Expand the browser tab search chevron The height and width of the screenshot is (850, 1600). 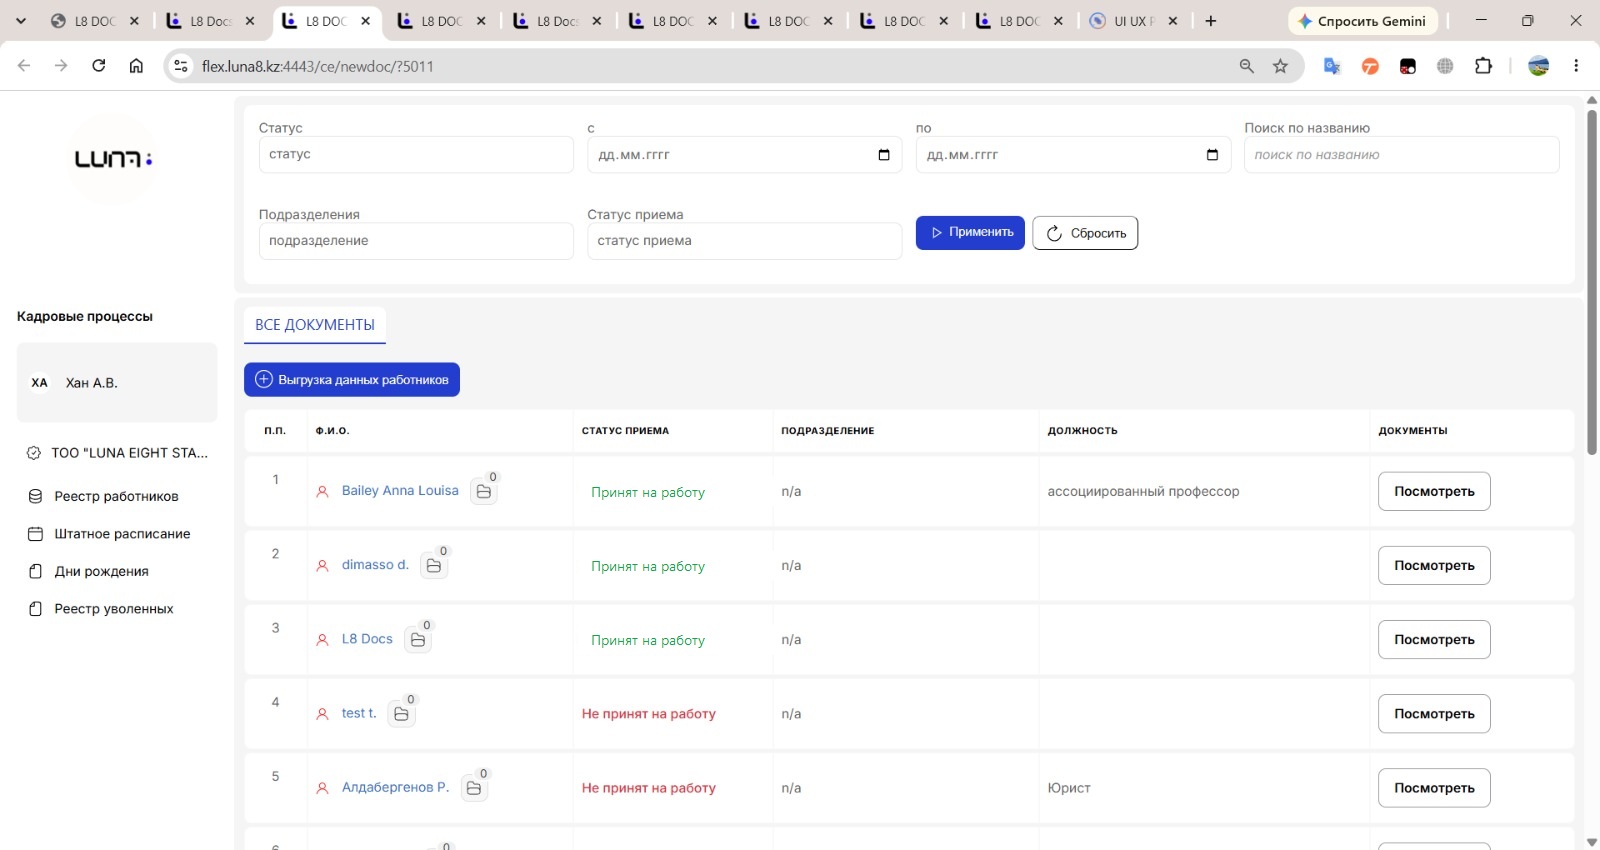tap(21, 21)
